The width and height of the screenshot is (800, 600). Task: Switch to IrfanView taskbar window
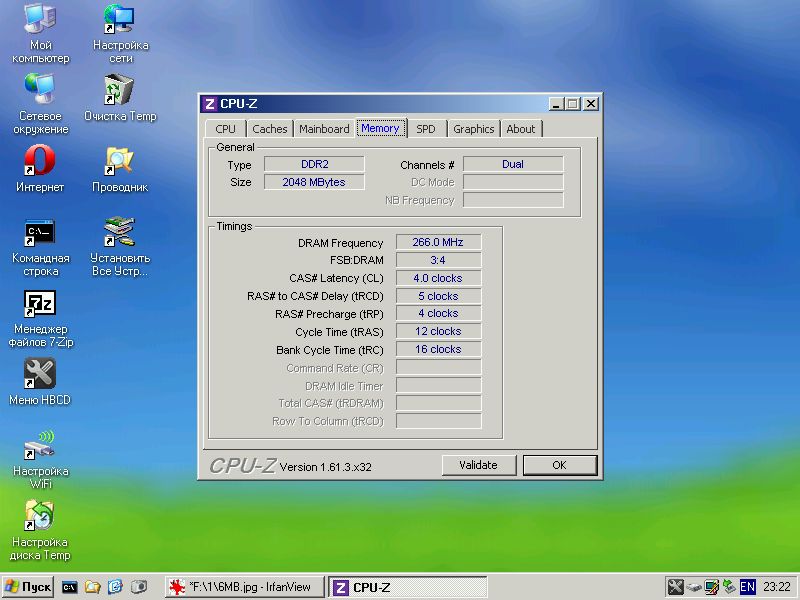tap(244, 587)
